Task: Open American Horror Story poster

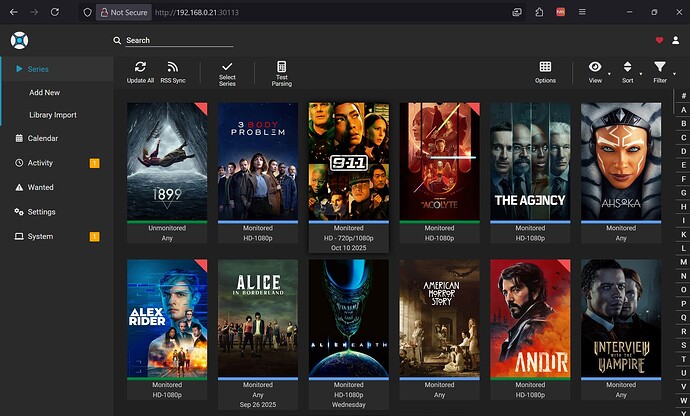Action: click(440, 318)
